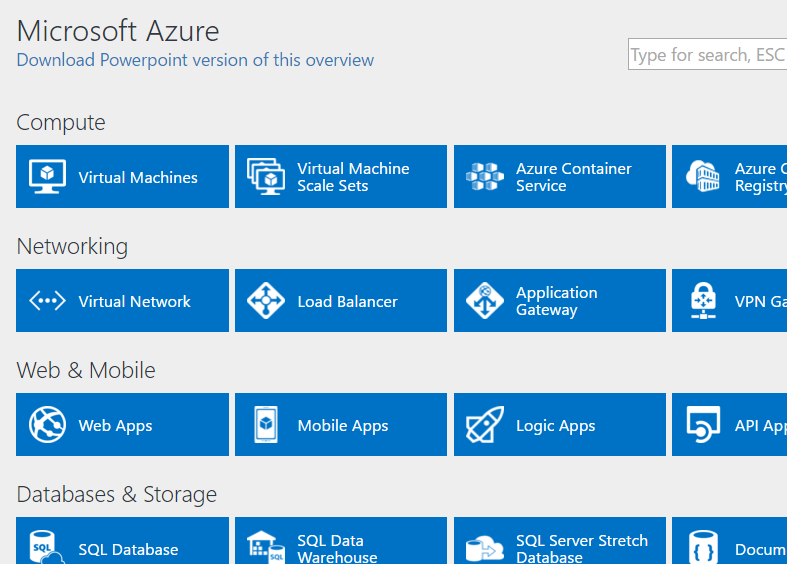Viewport: 787px width, 564px height.
Task: Click the Load Balancer diamond icon
Action: point(266,301)
